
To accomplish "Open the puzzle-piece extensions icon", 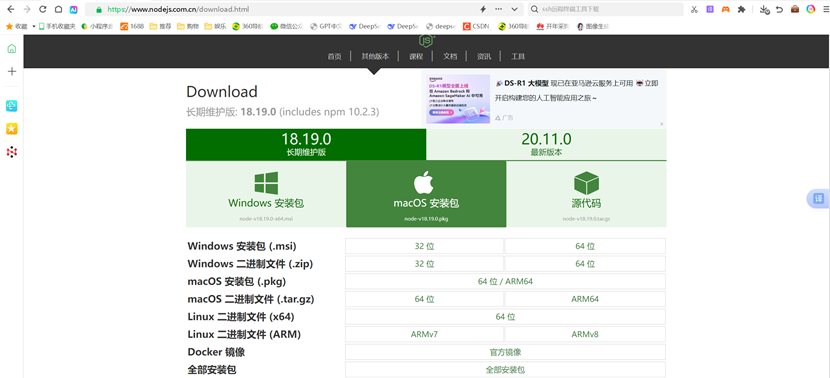I will point(742,9).
